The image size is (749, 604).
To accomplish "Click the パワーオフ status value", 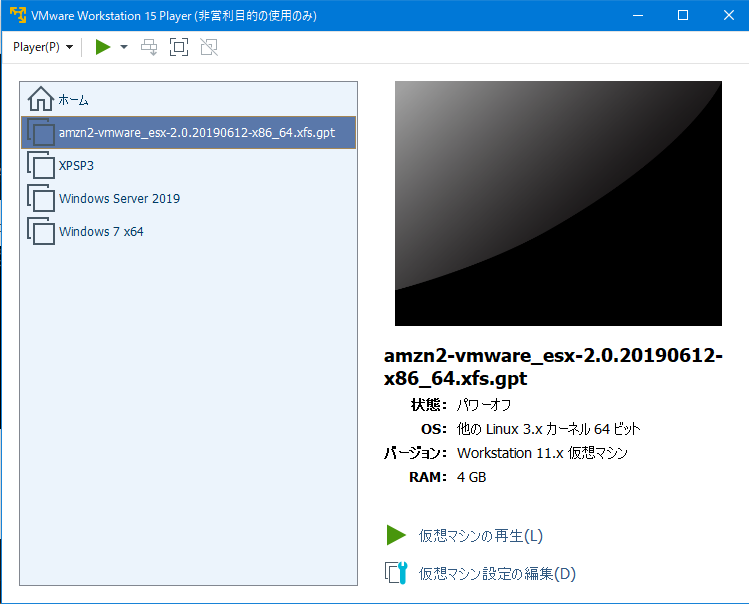I will click(483, 405).
